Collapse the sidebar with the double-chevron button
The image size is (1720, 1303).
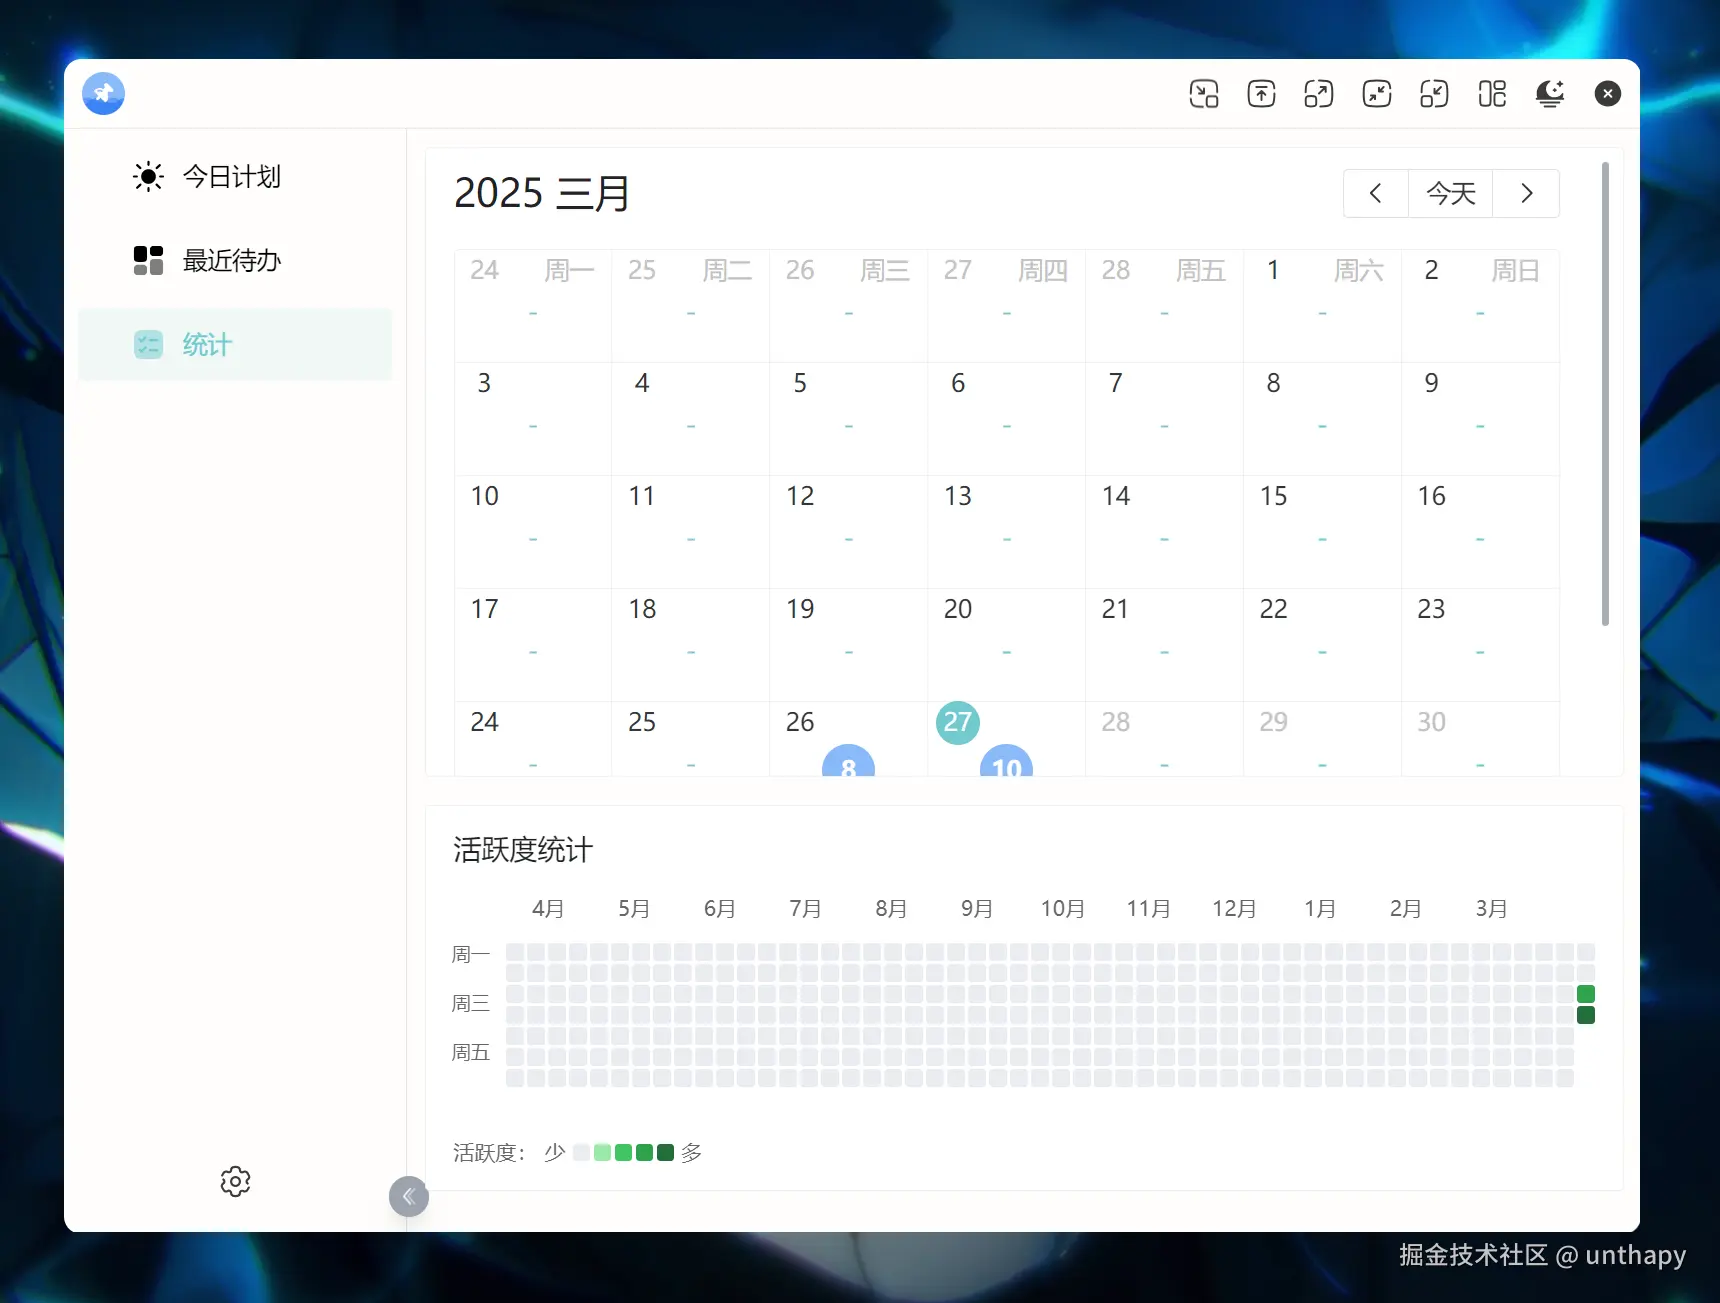pyautogui.click(x=409, y=1196)
